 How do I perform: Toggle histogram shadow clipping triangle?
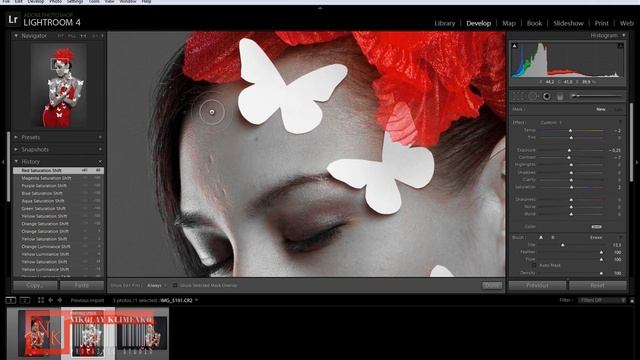[x=514, y=46]
